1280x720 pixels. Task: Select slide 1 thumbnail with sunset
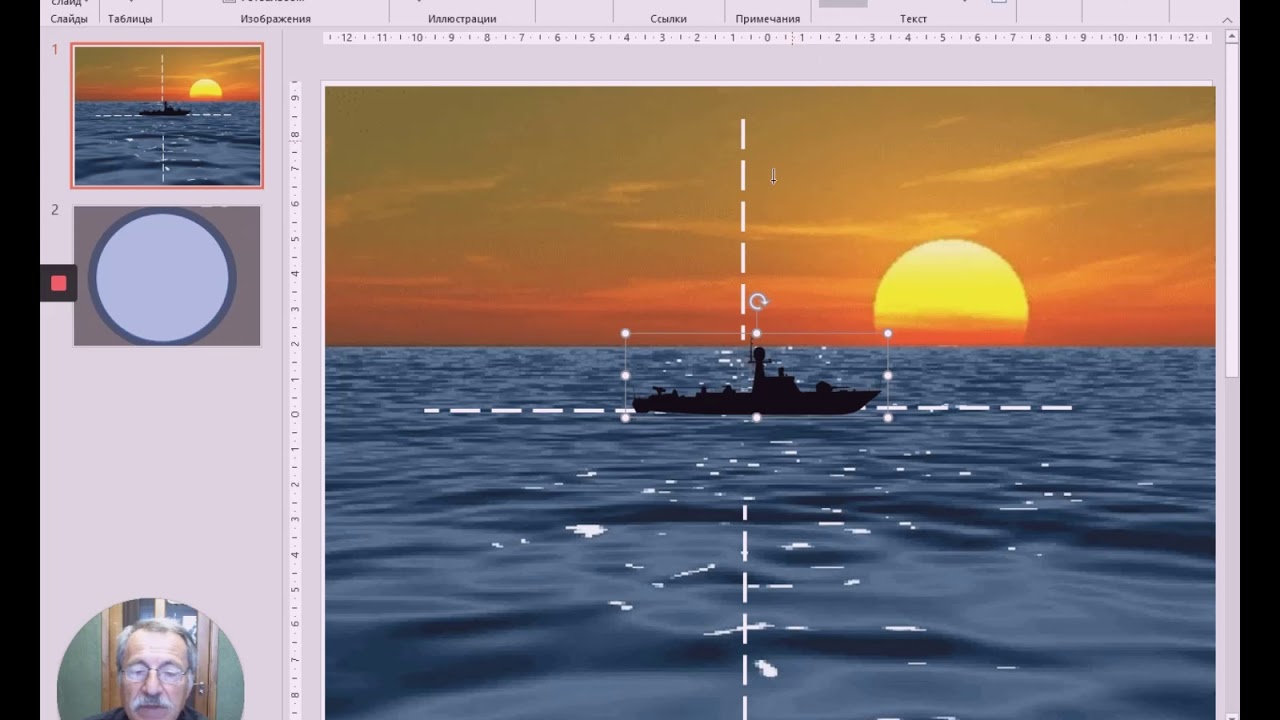tap(167, 116)
